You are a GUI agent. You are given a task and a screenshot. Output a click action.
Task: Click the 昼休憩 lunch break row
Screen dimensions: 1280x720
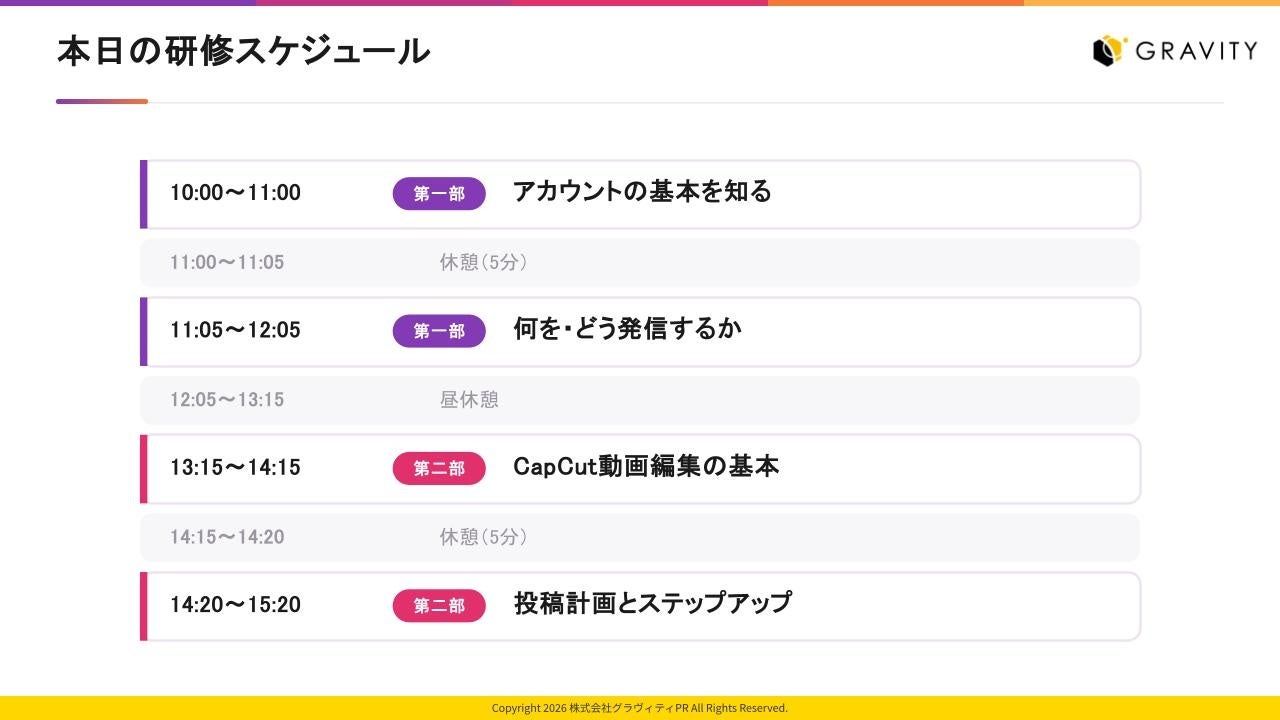(x=640, y=400)
